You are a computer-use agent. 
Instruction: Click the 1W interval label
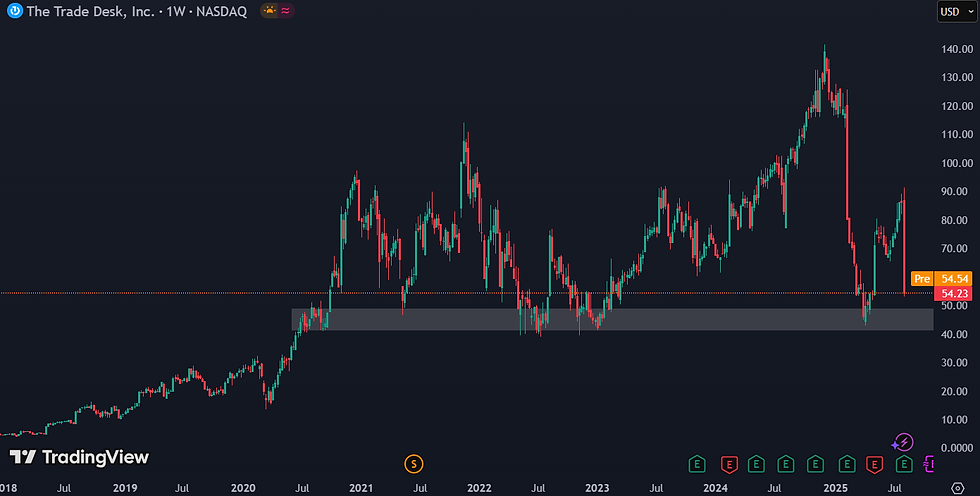pyautogui.click(x=176, y=11)
